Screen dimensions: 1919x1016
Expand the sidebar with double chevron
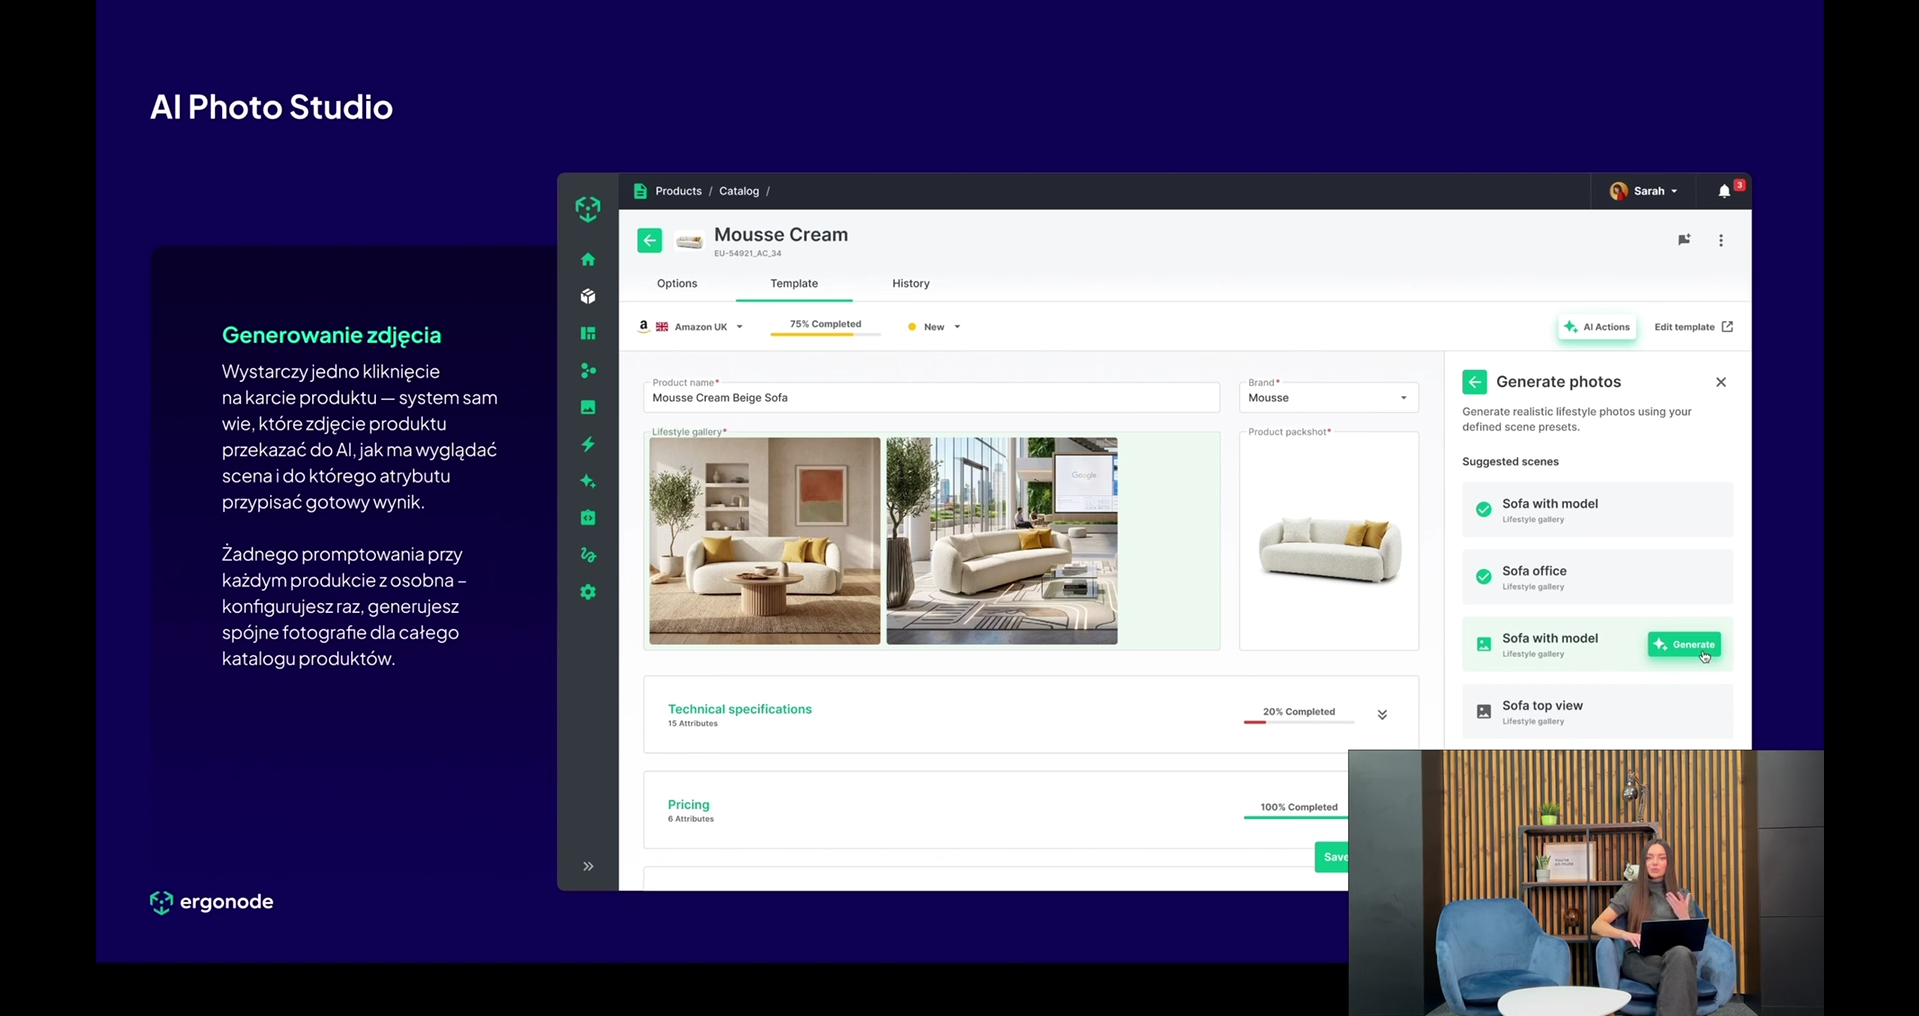[x=588, y=866]
